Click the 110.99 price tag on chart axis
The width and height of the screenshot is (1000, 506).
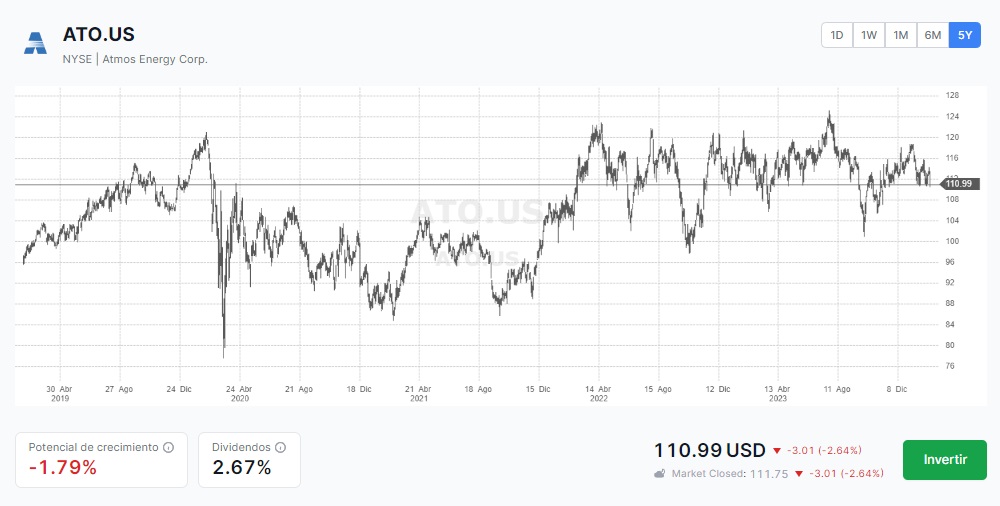(x=960, y=184)
